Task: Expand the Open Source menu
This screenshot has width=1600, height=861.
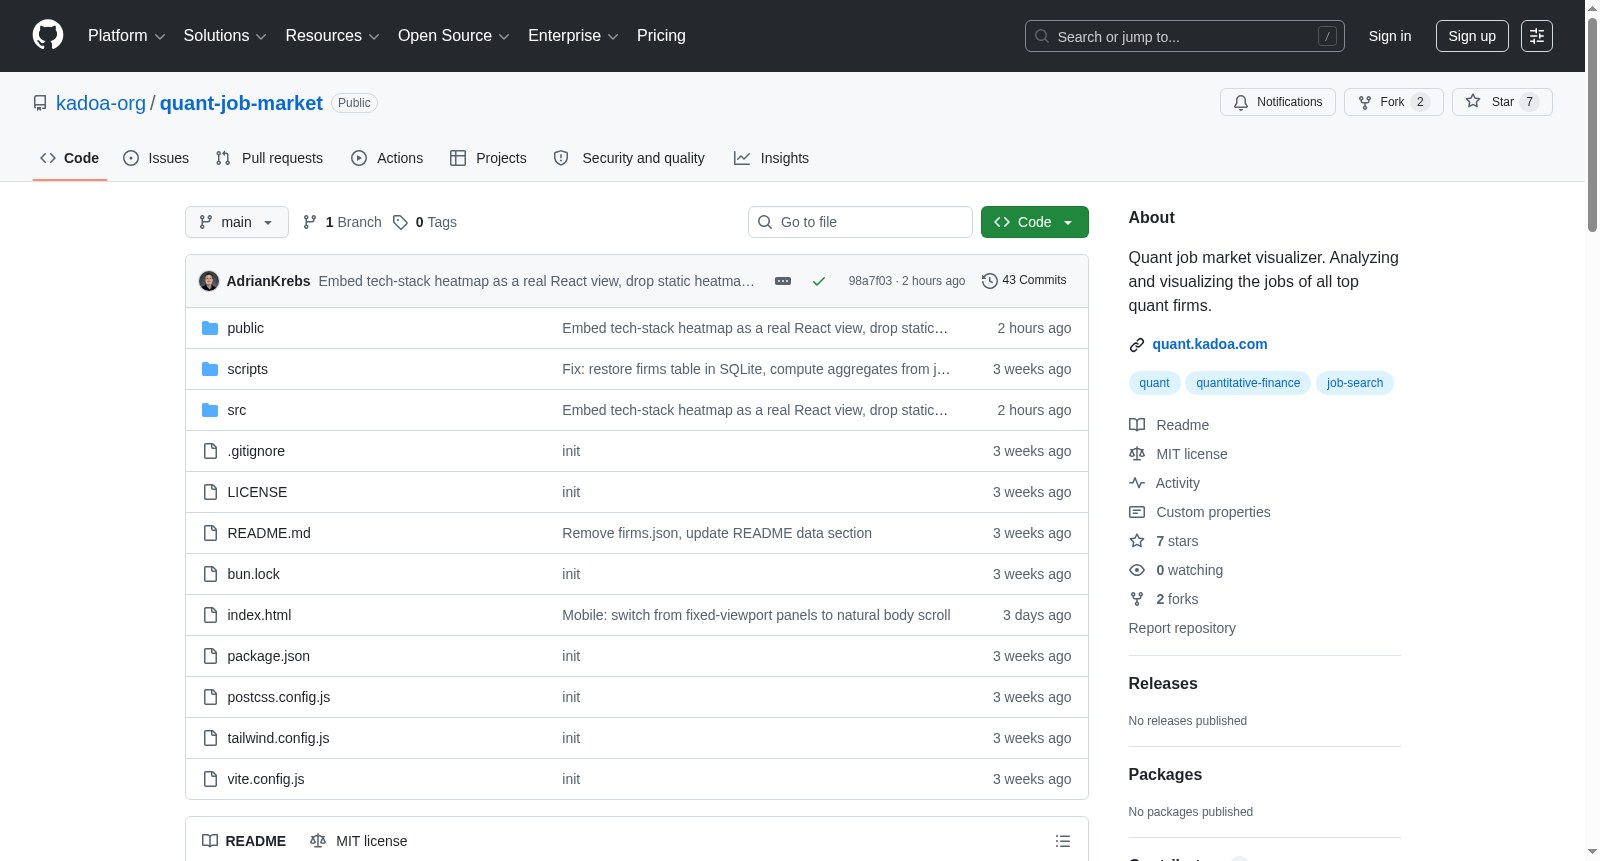Action: click(x=454, y=36)
